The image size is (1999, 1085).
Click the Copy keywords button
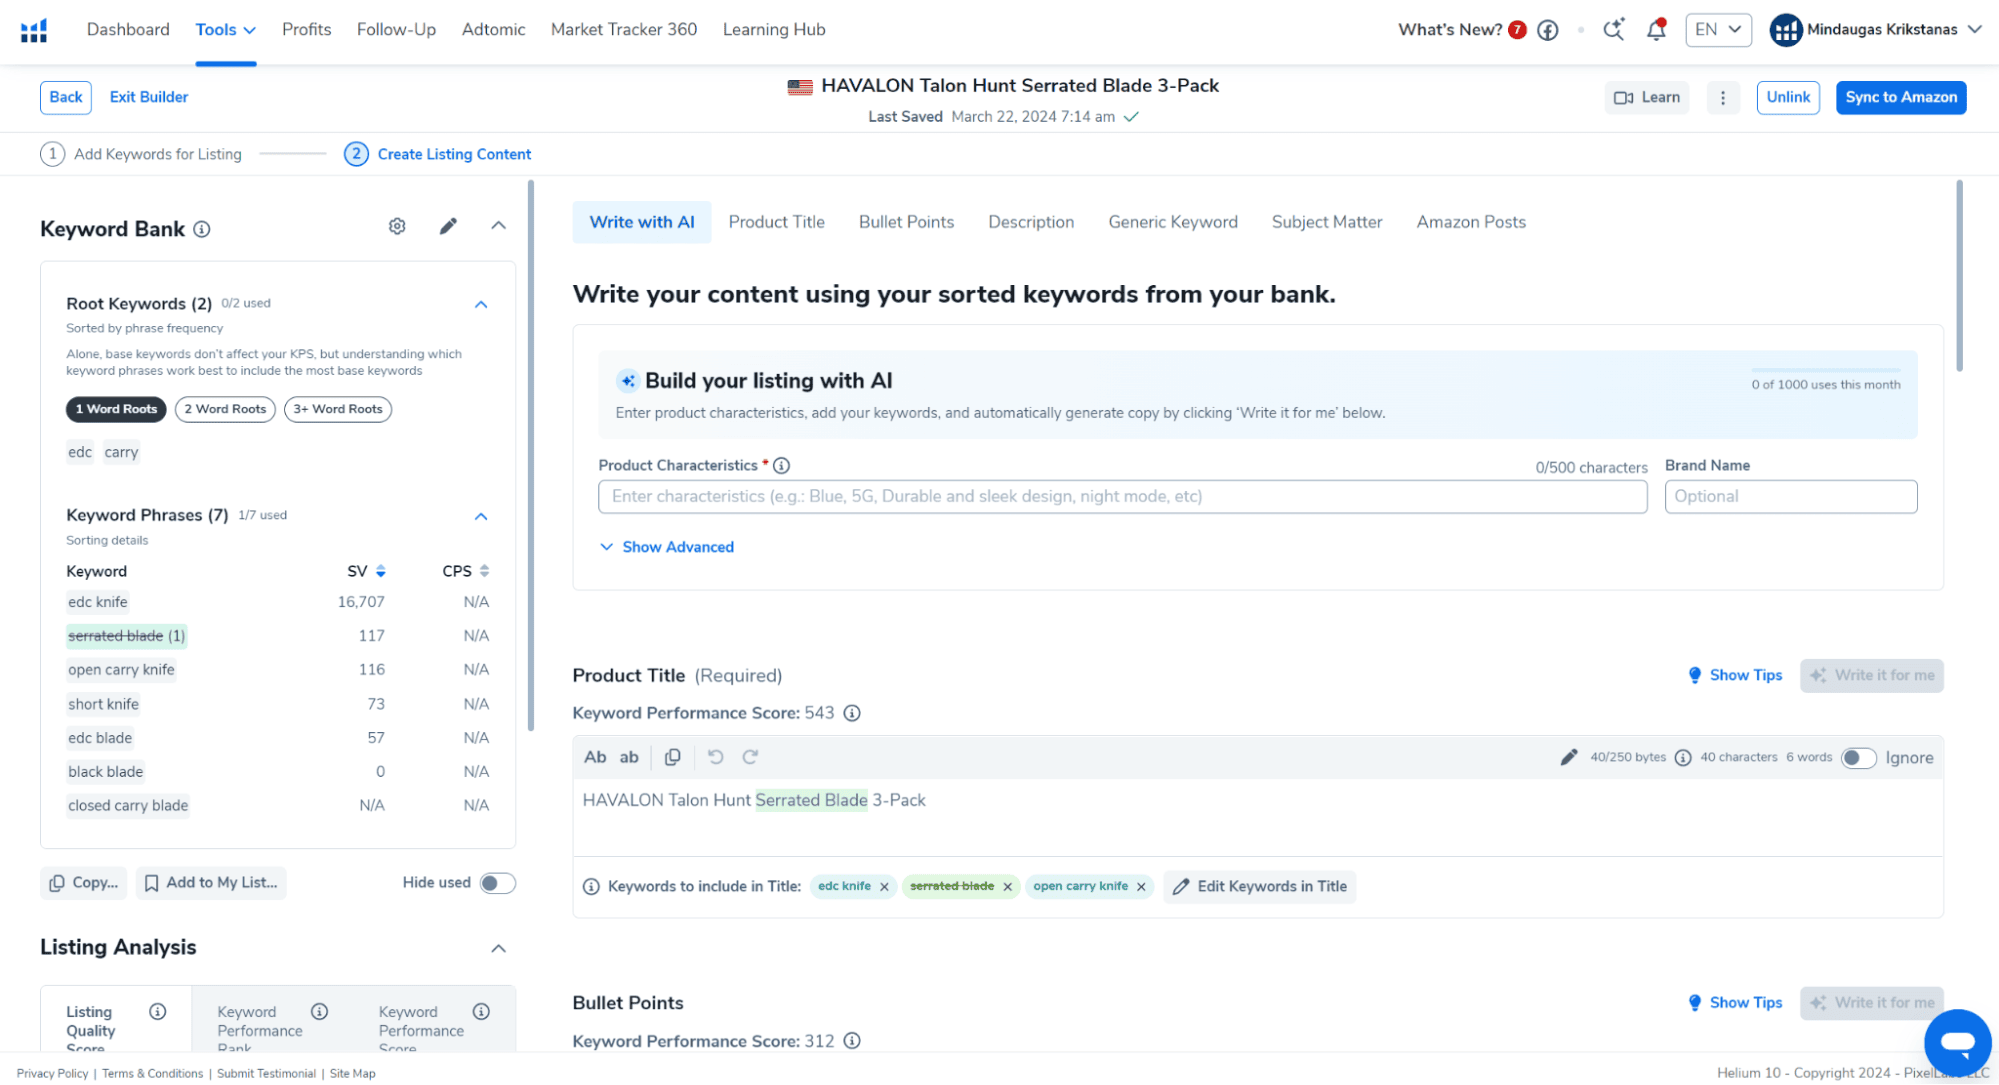point(84,883)
